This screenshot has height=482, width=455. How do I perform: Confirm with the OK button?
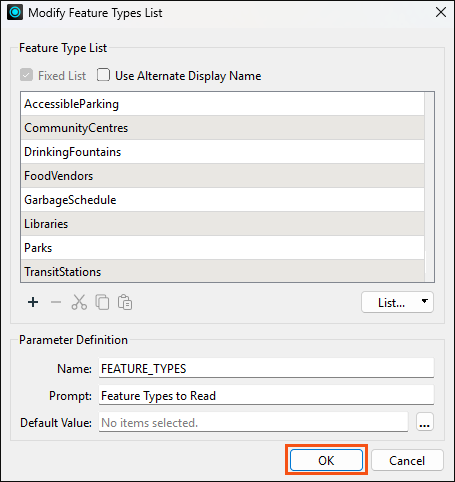(x=326, y=460)
